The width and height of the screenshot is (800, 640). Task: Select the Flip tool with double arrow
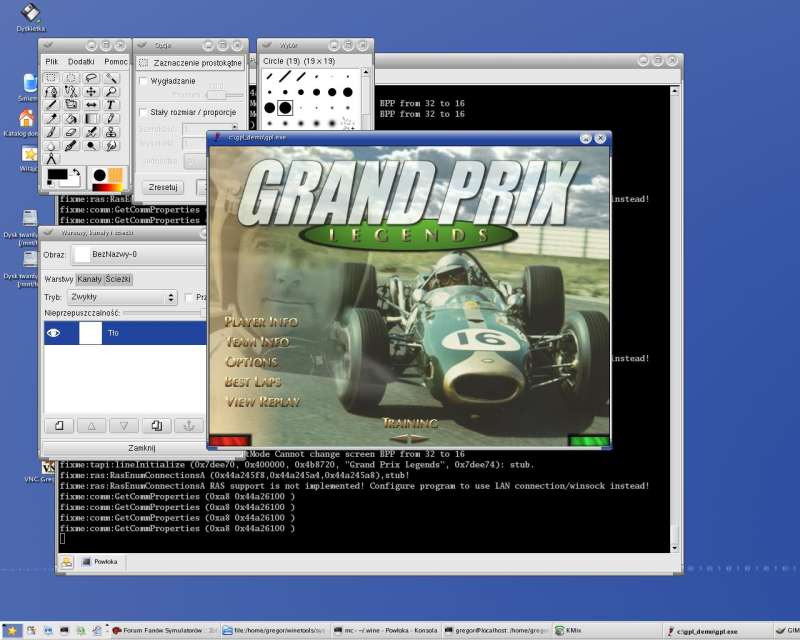pos(91,105)
